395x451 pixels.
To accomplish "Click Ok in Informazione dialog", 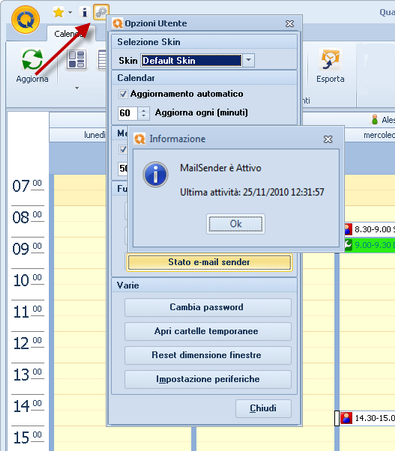I will [x=236, y=224].
